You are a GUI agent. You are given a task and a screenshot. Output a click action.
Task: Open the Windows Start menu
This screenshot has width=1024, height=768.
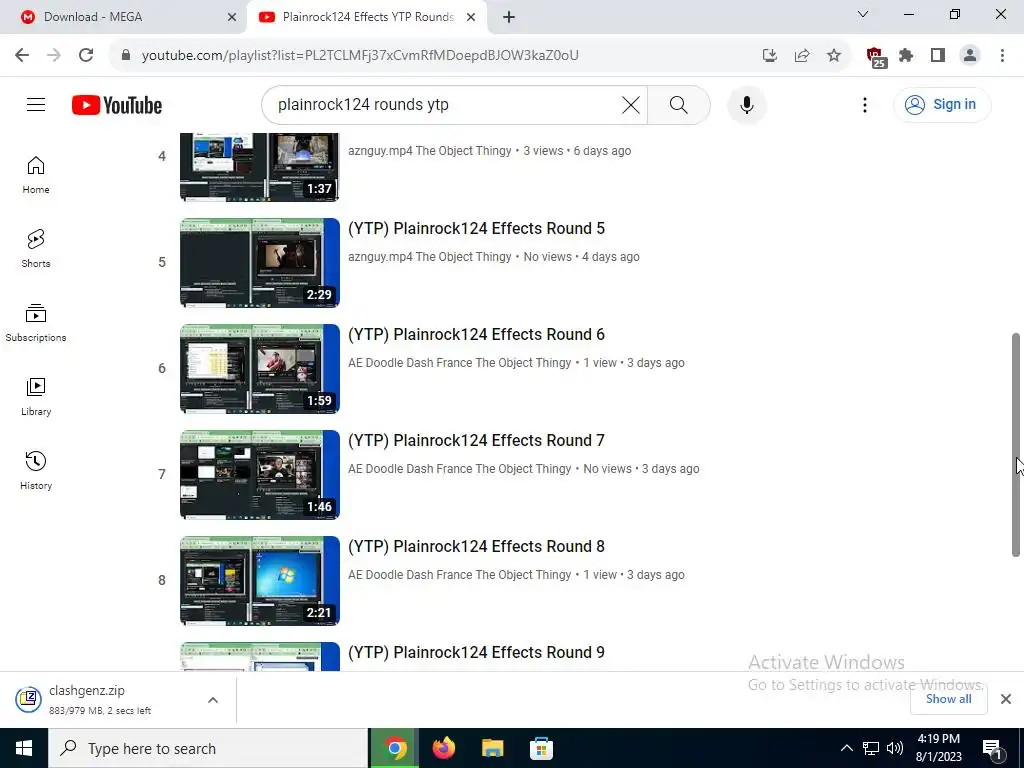pos(24,748)
